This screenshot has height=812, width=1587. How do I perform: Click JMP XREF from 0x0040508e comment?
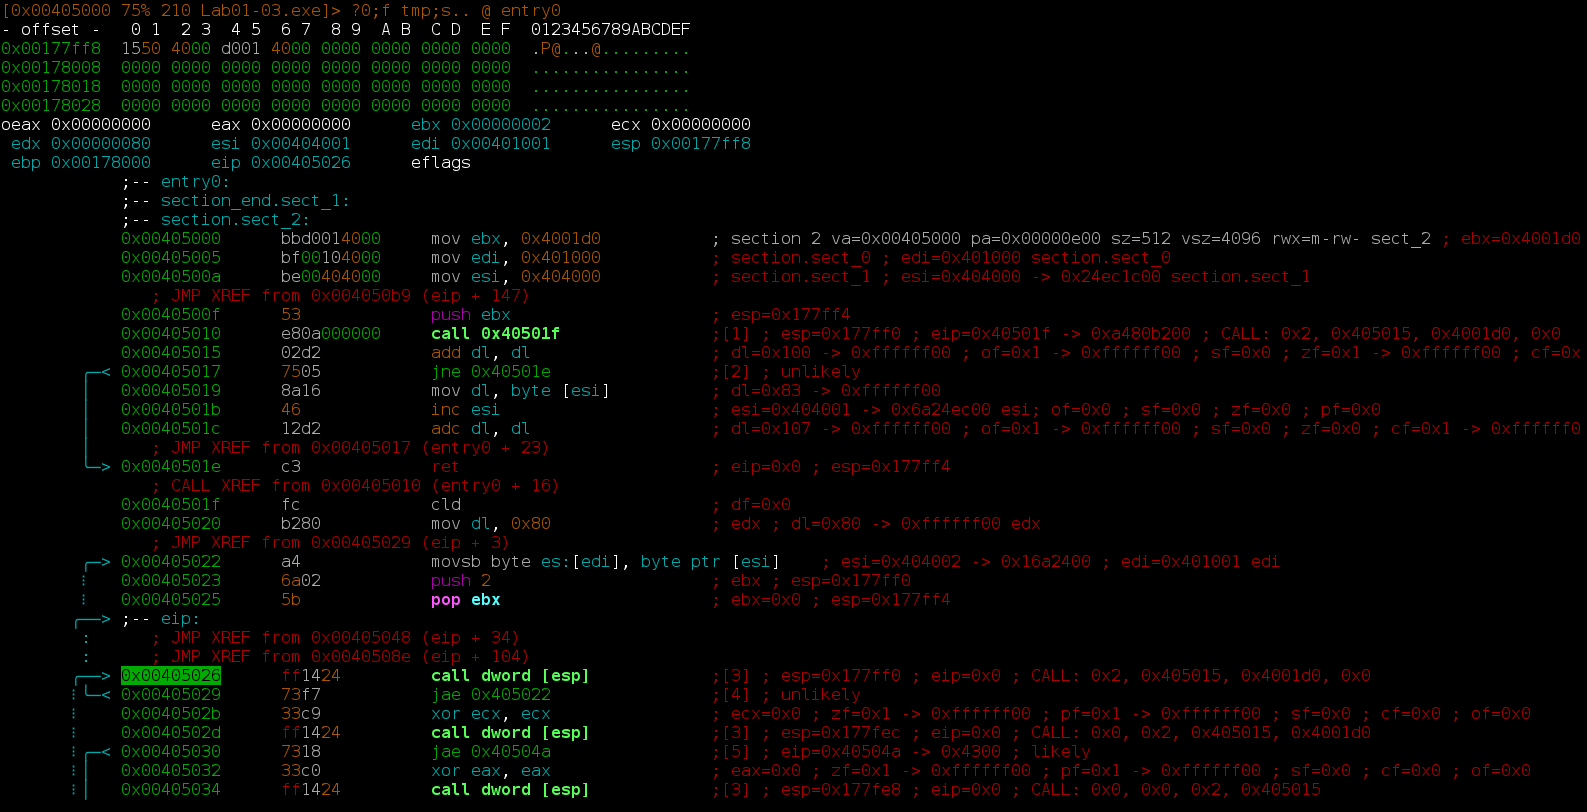pyautogui.click(x=341, y=656)
